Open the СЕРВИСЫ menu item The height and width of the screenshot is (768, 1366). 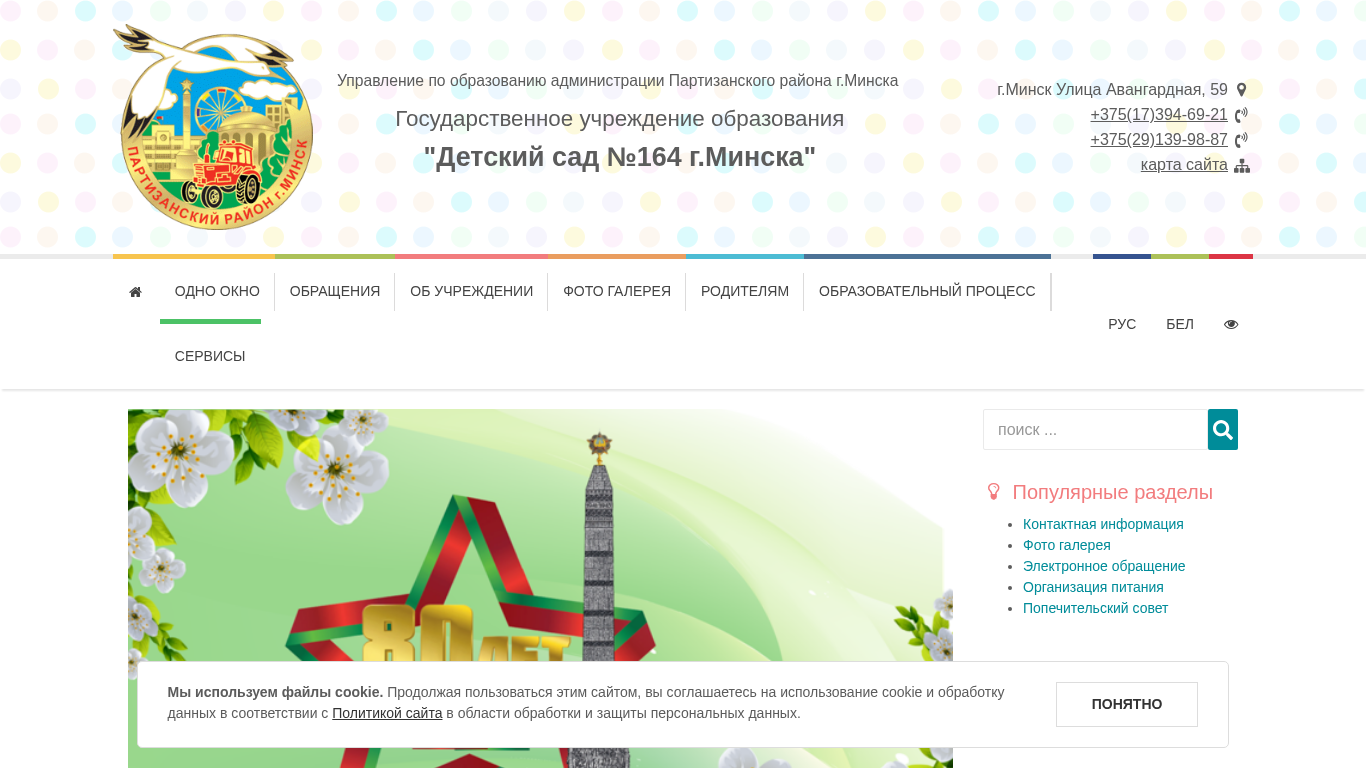[210, 356]
